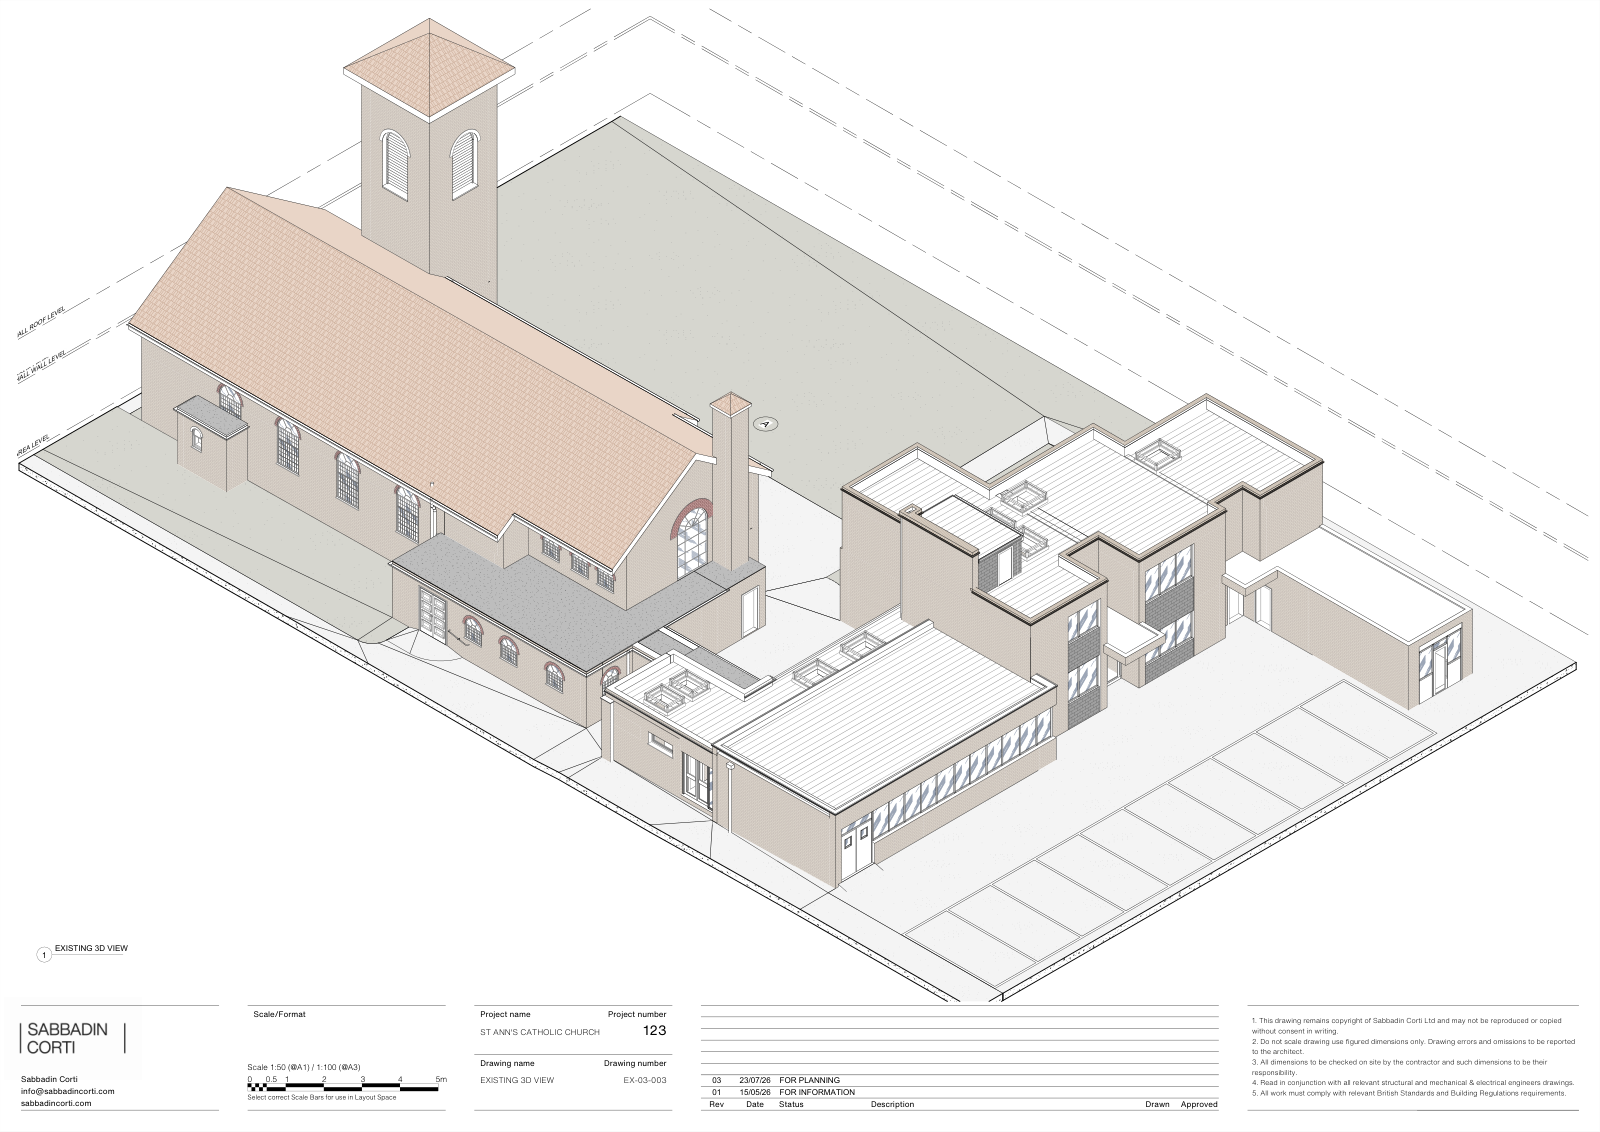The height and width of the screenshot is (1132, 1600).
Task: Select copyright note number 1
Action: coord(1406,1026)
